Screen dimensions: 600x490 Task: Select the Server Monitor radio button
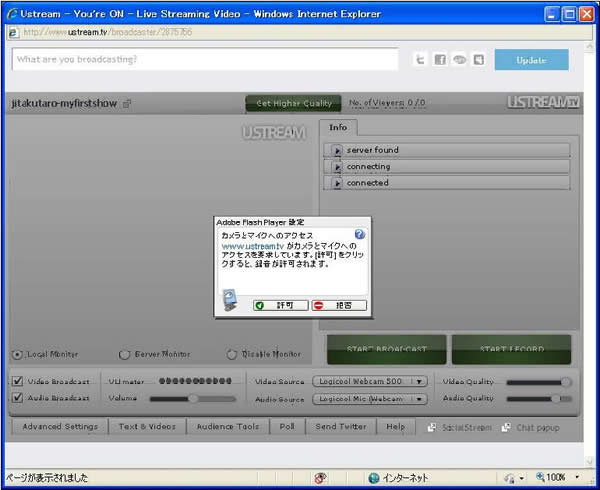tap(124, 355)
